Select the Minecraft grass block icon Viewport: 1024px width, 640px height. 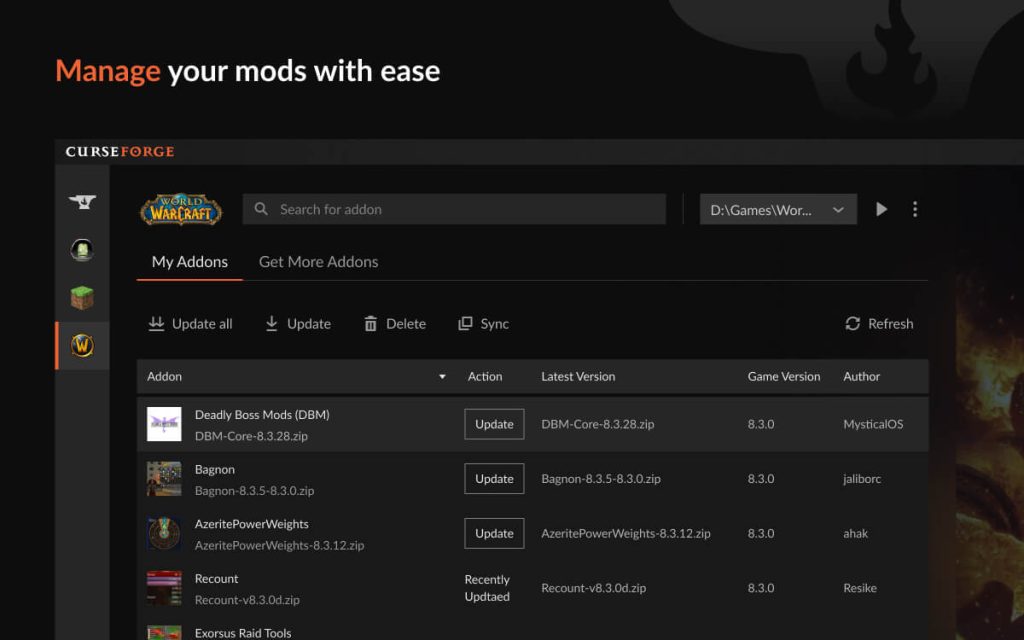point(82,298)
